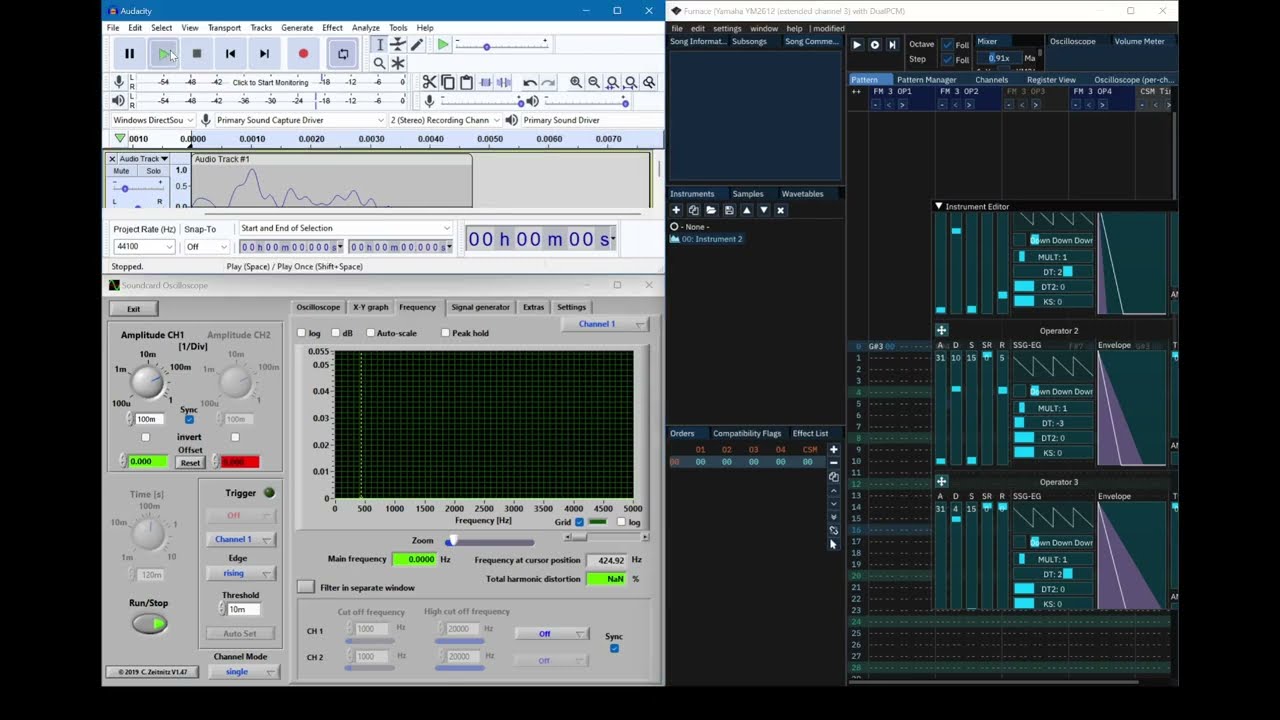Click Furnace play transport button
The height and width of the screenshot is (720, 1280).
tap(856, 45)
